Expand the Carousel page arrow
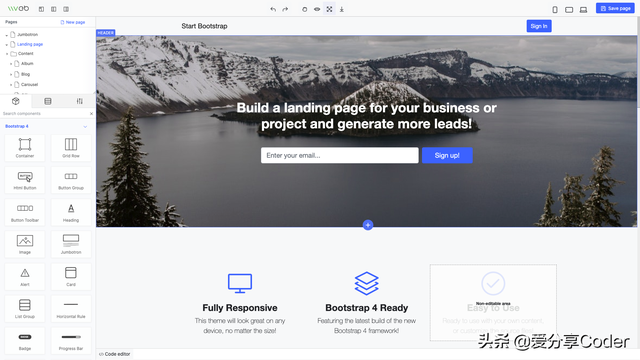Screen dimensions: 640x360 tap(11, 85)
